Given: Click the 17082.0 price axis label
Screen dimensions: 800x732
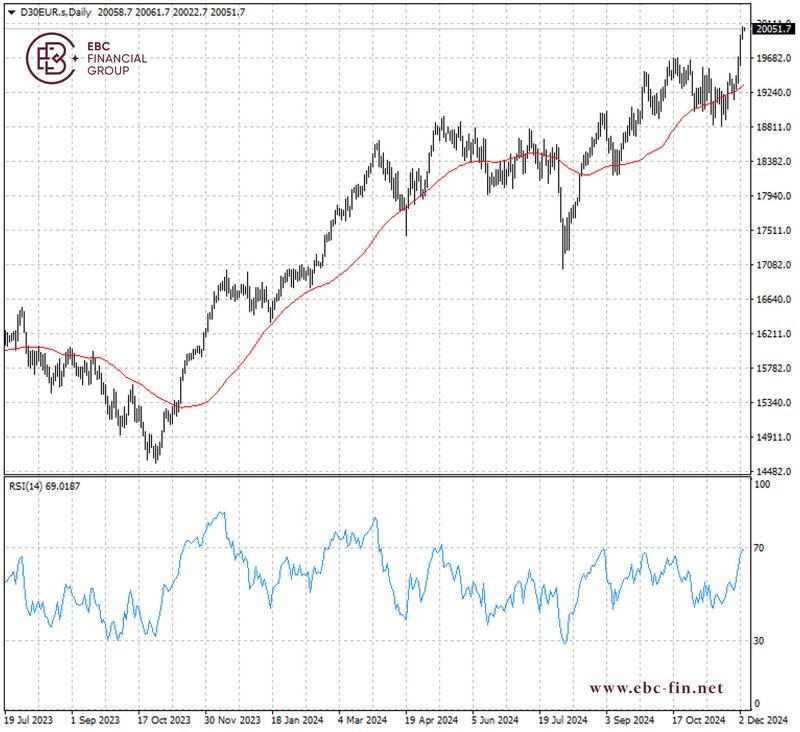Looking at the screenshot, I should point(770,265).
